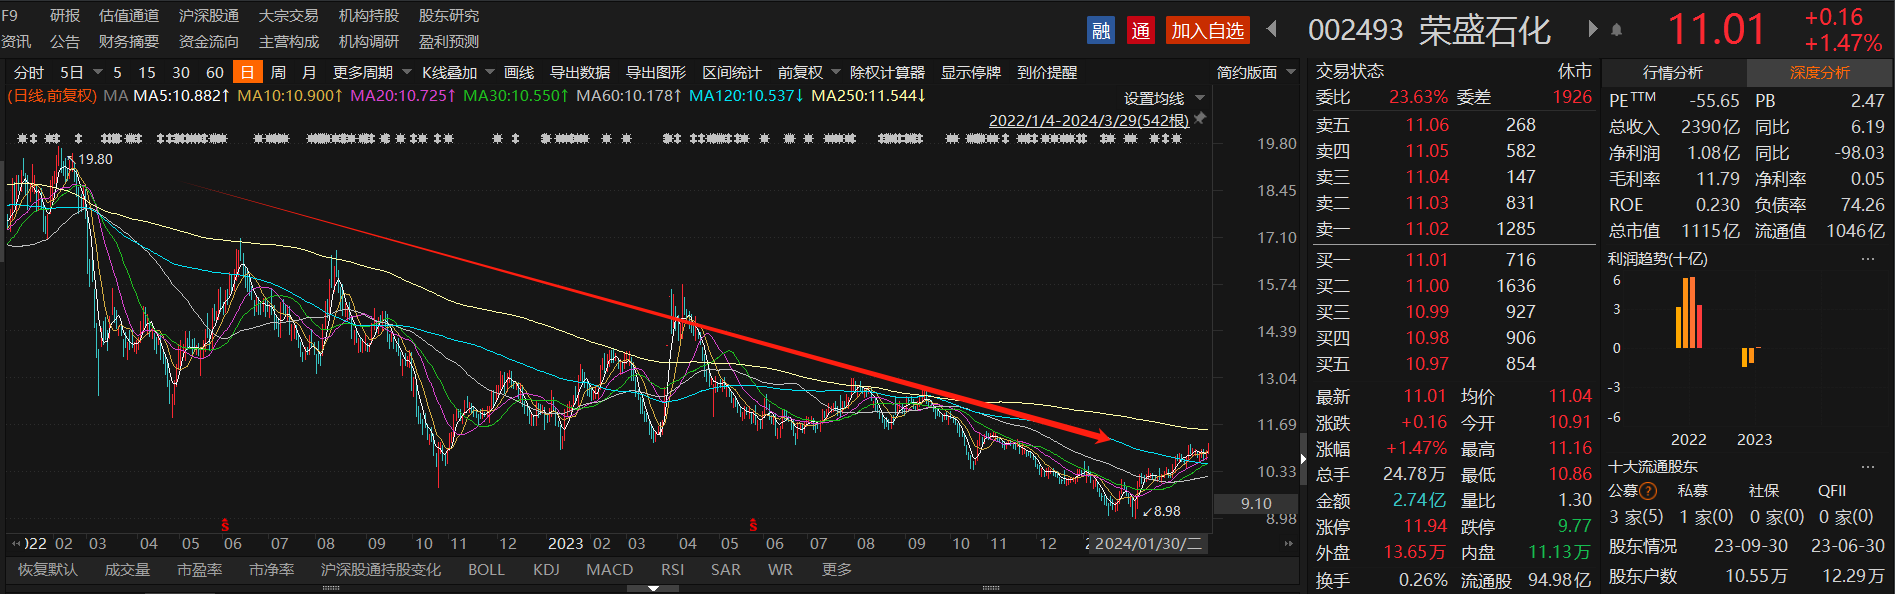The image size is (1895, 594).
Task: Jump chart to earliest data with double-left arrow
Action: [15, 543]
